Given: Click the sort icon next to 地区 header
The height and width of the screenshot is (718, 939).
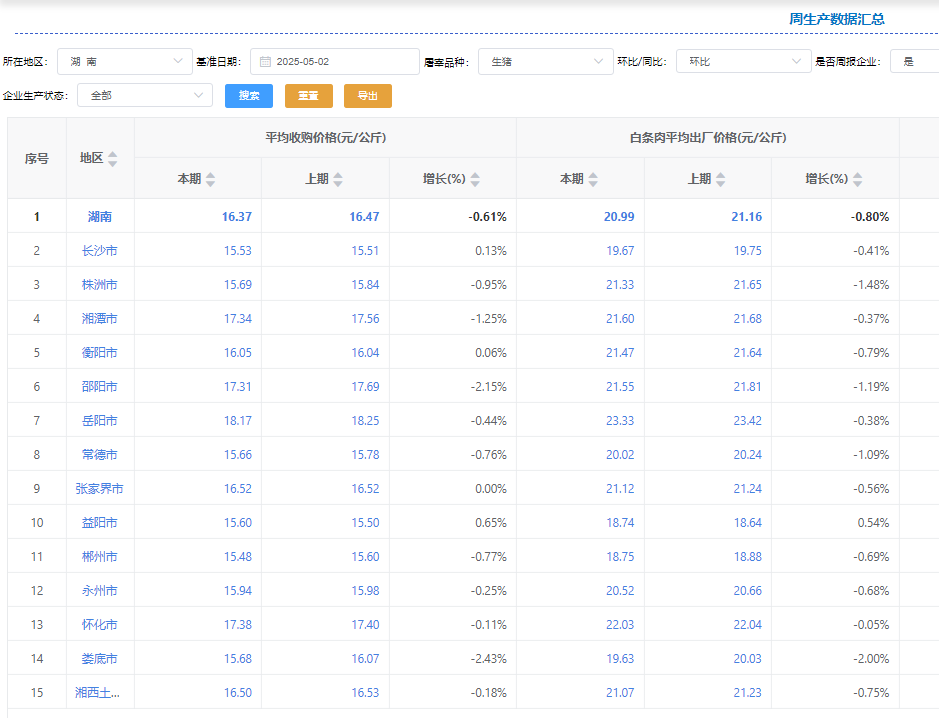Looking at the screenshot, I should pyautogui.click(x=113, y=159).
